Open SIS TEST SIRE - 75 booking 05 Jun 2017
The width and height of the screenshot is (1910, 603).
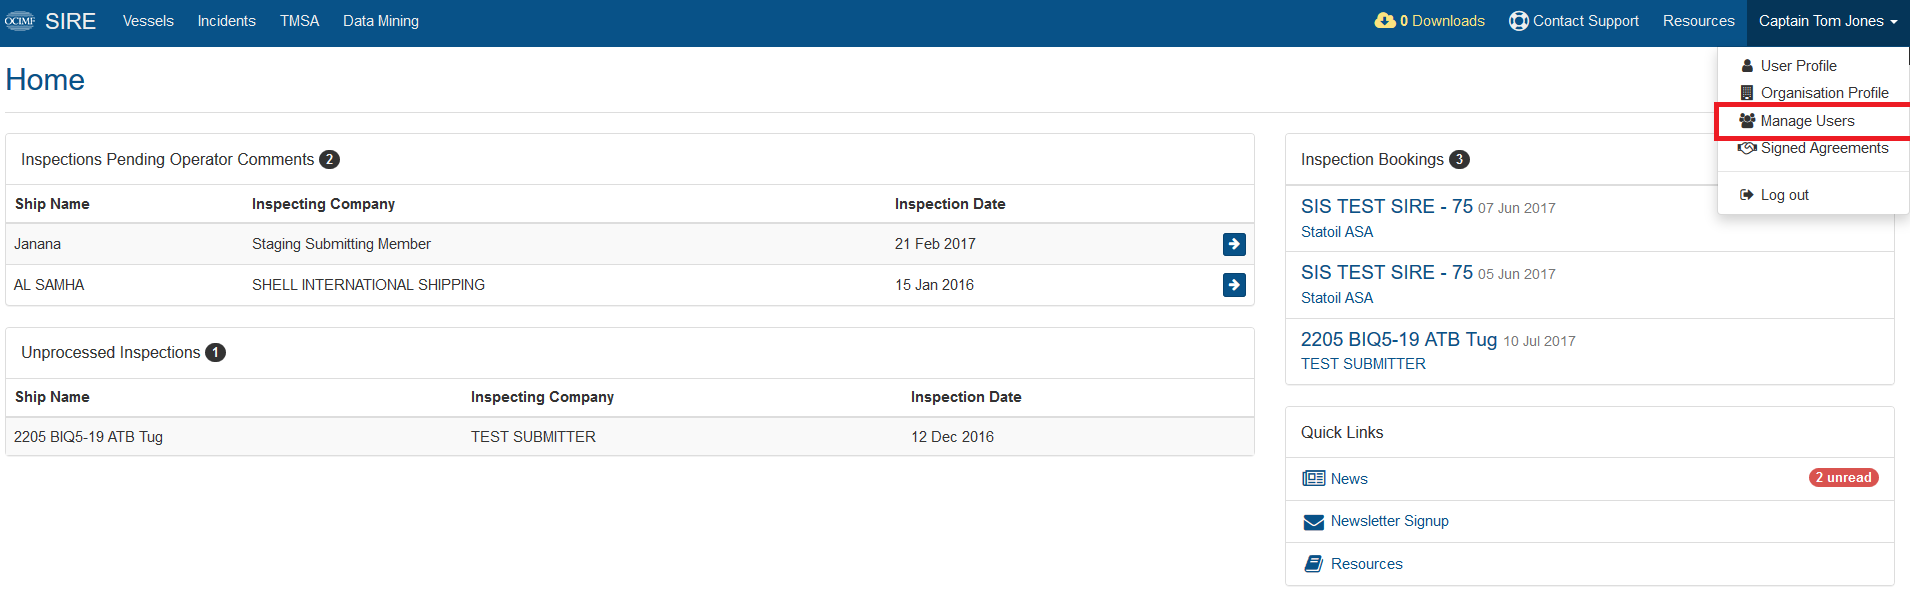[1386, 272]
